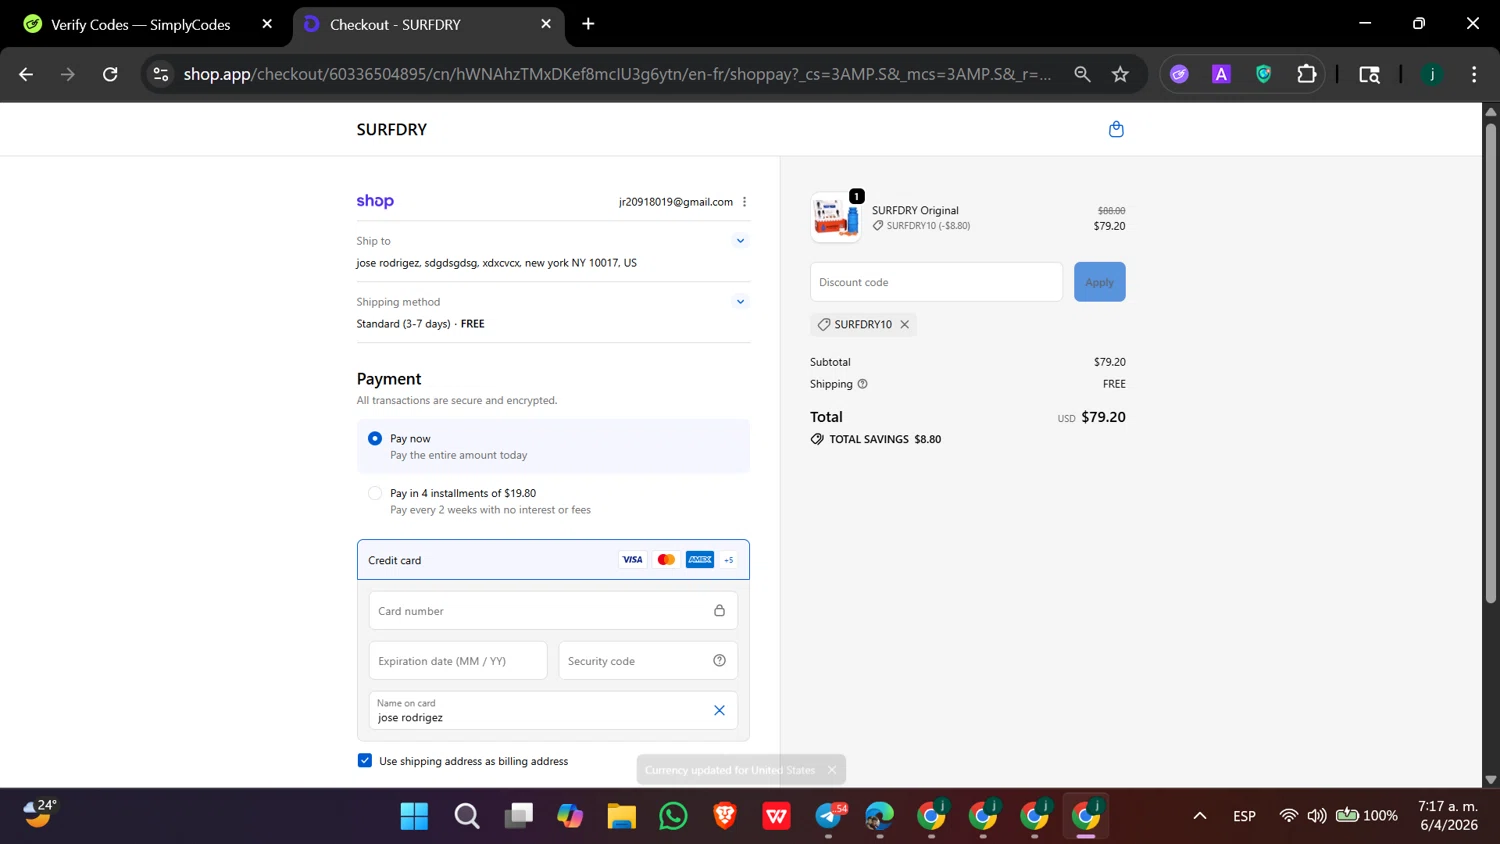Click the TOTAL SAVINGS $8.80 text
The image size is (1500, 844).
pos(885,439)
